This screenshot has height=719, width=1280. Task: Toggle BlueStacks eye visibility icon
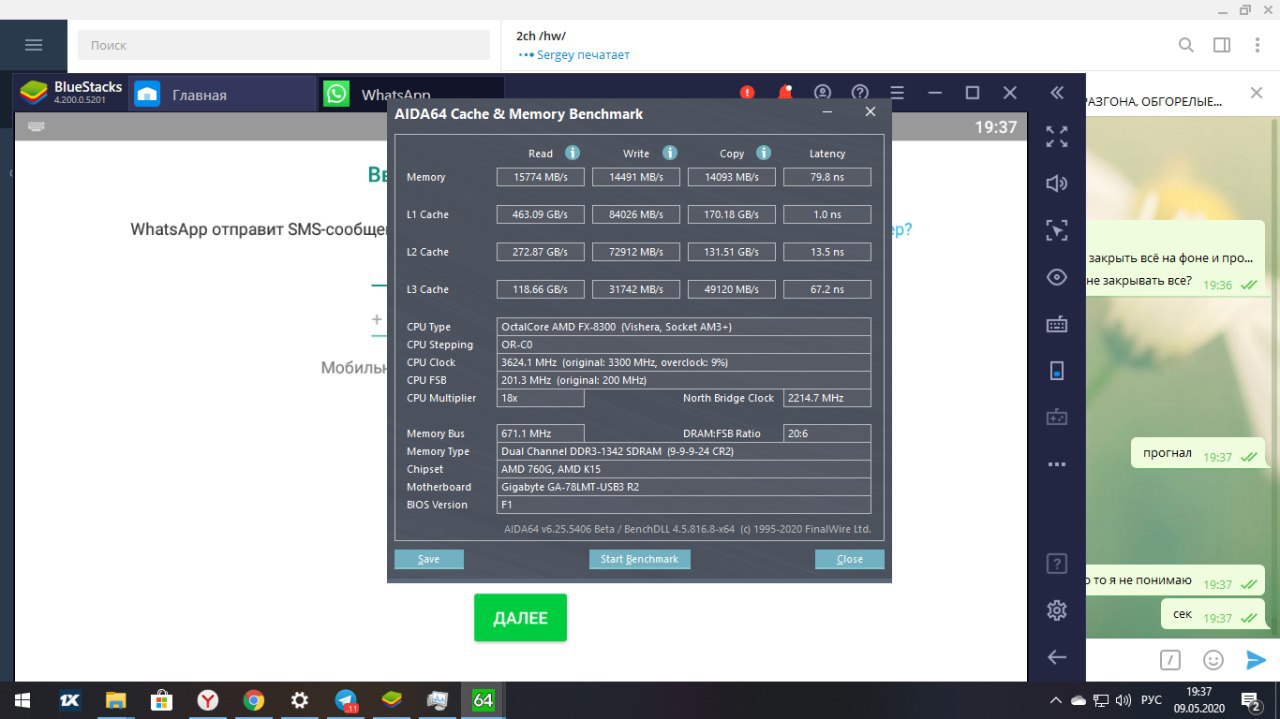(1057, 277)
